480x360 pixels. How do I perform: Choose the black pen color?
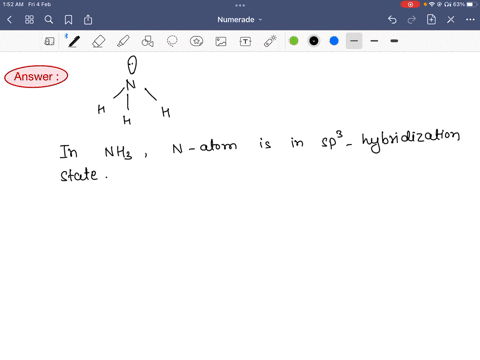pyautogui.click(x=314, y=41)
